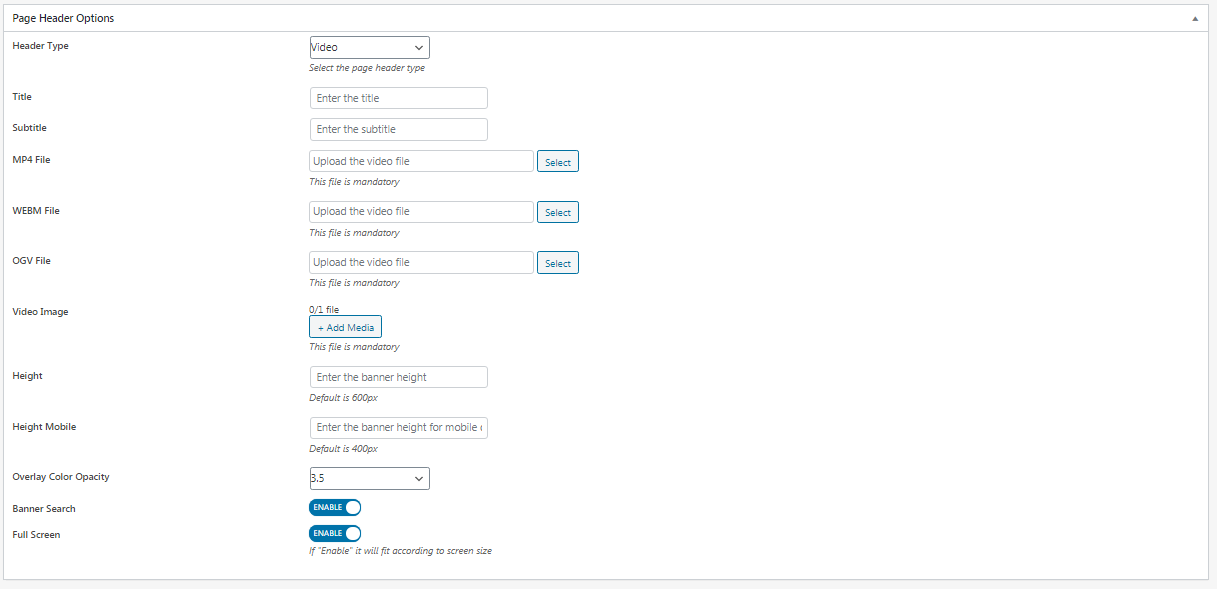Screen dimensions: 1217x589
Task: Collapse the Page Header Options panel arrow
Action: [x=1195, y=18]
